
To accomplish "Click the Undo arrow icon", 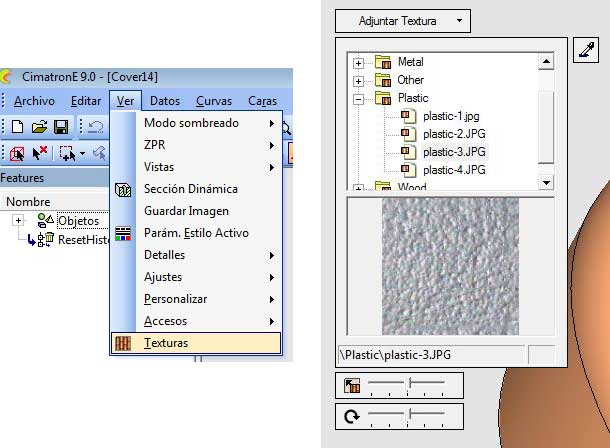I will [94, 127].
